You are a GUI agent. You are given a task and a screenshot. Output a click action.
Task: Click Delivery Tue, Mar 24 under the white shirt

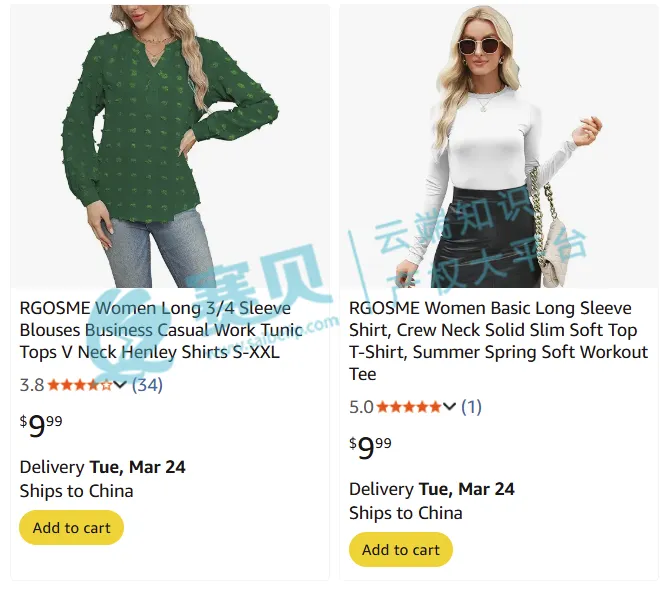431,489
